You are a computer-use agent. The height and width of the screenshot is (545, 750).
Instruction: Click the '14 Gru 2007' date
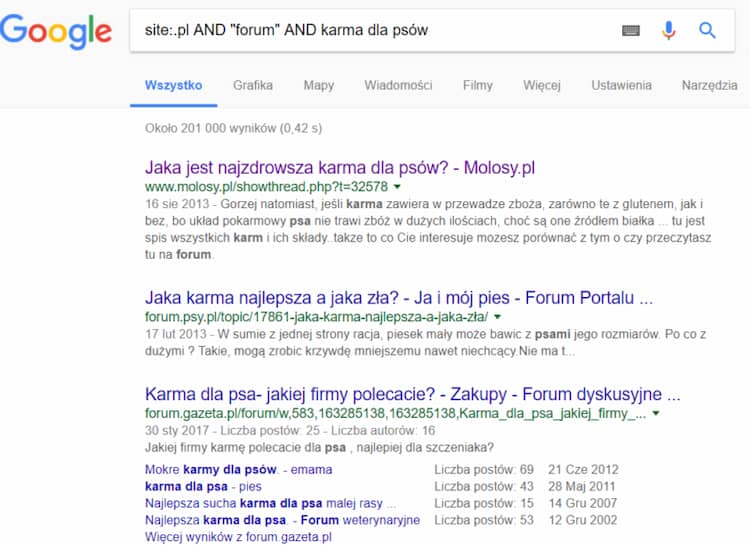click(583, 503)
